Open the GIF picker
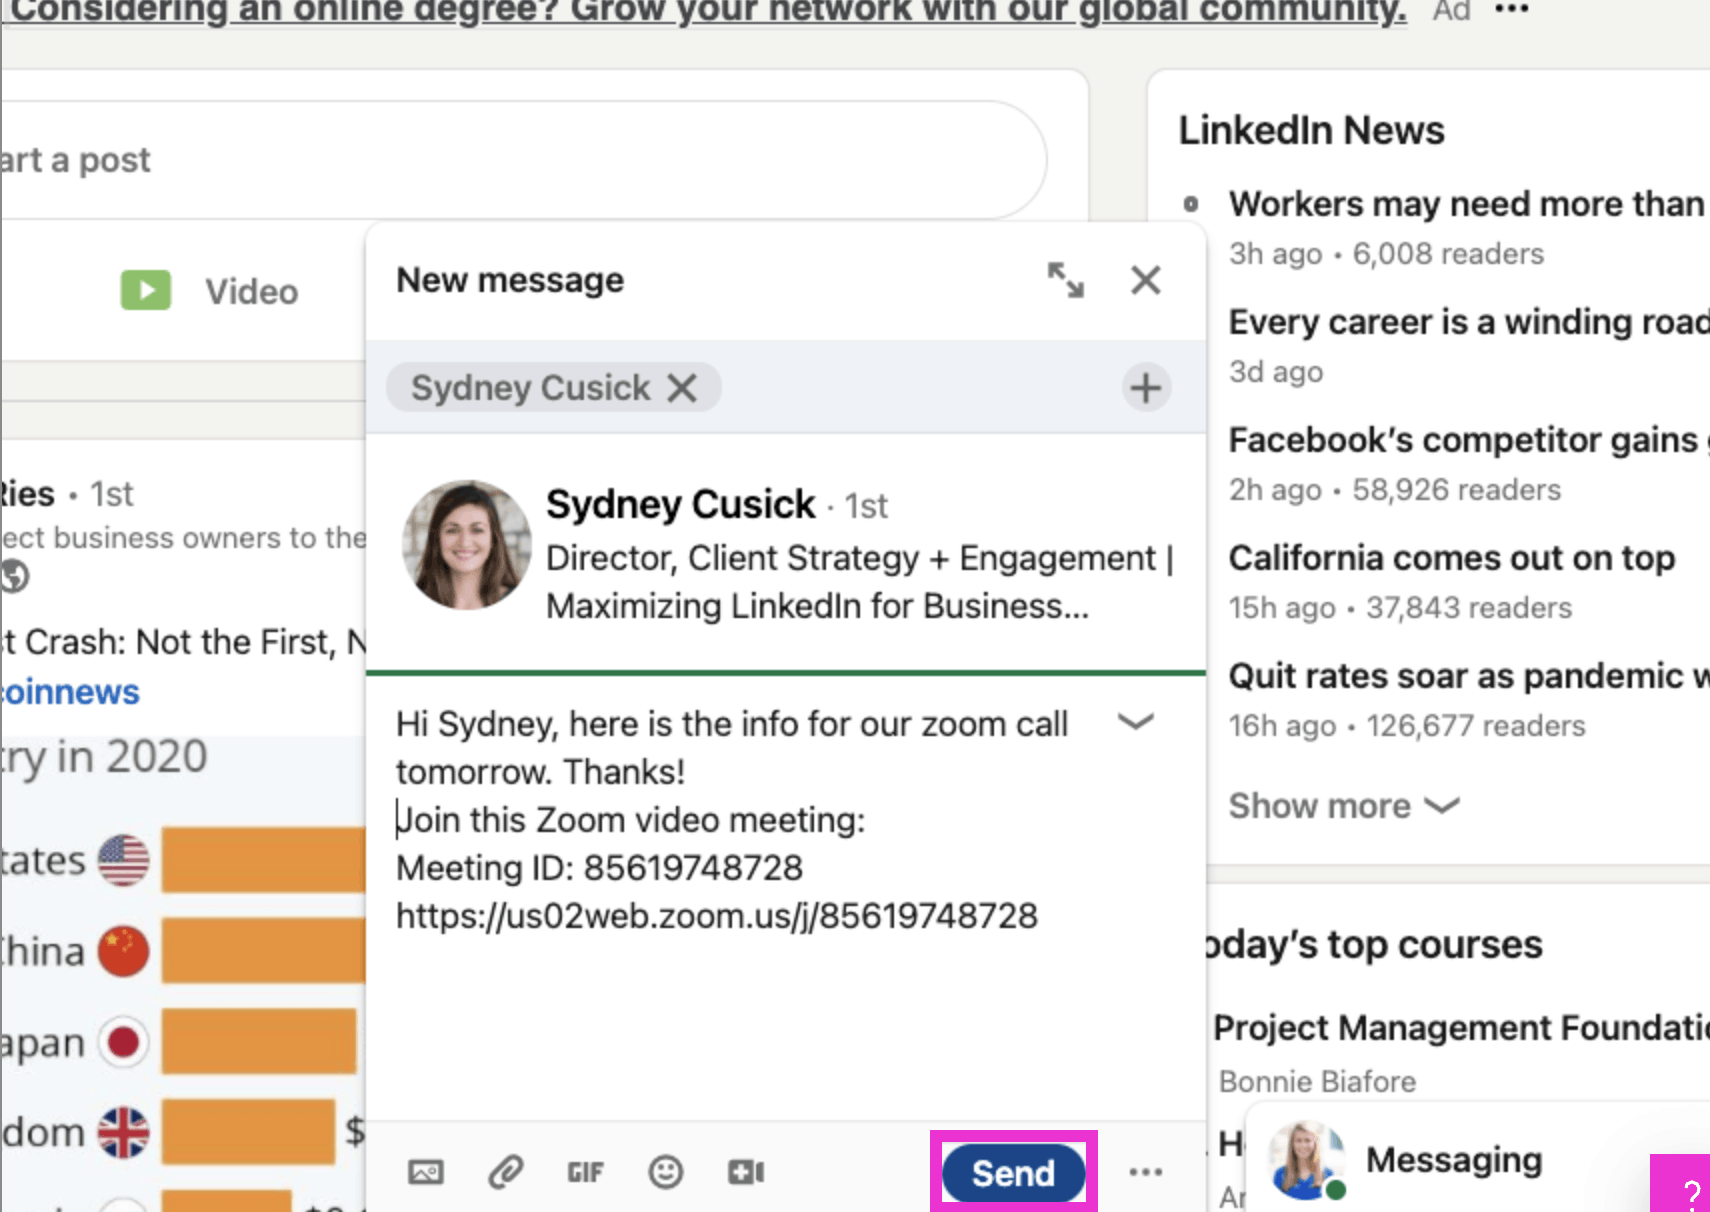The height and width of the screenshot is (1212, 1710). (585, 1172)
